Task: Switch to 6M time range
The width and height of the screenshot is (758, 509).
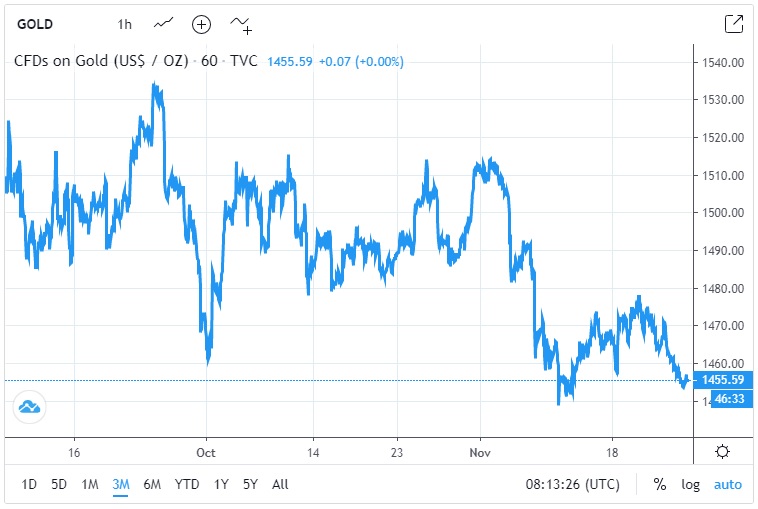Action: 152,484
